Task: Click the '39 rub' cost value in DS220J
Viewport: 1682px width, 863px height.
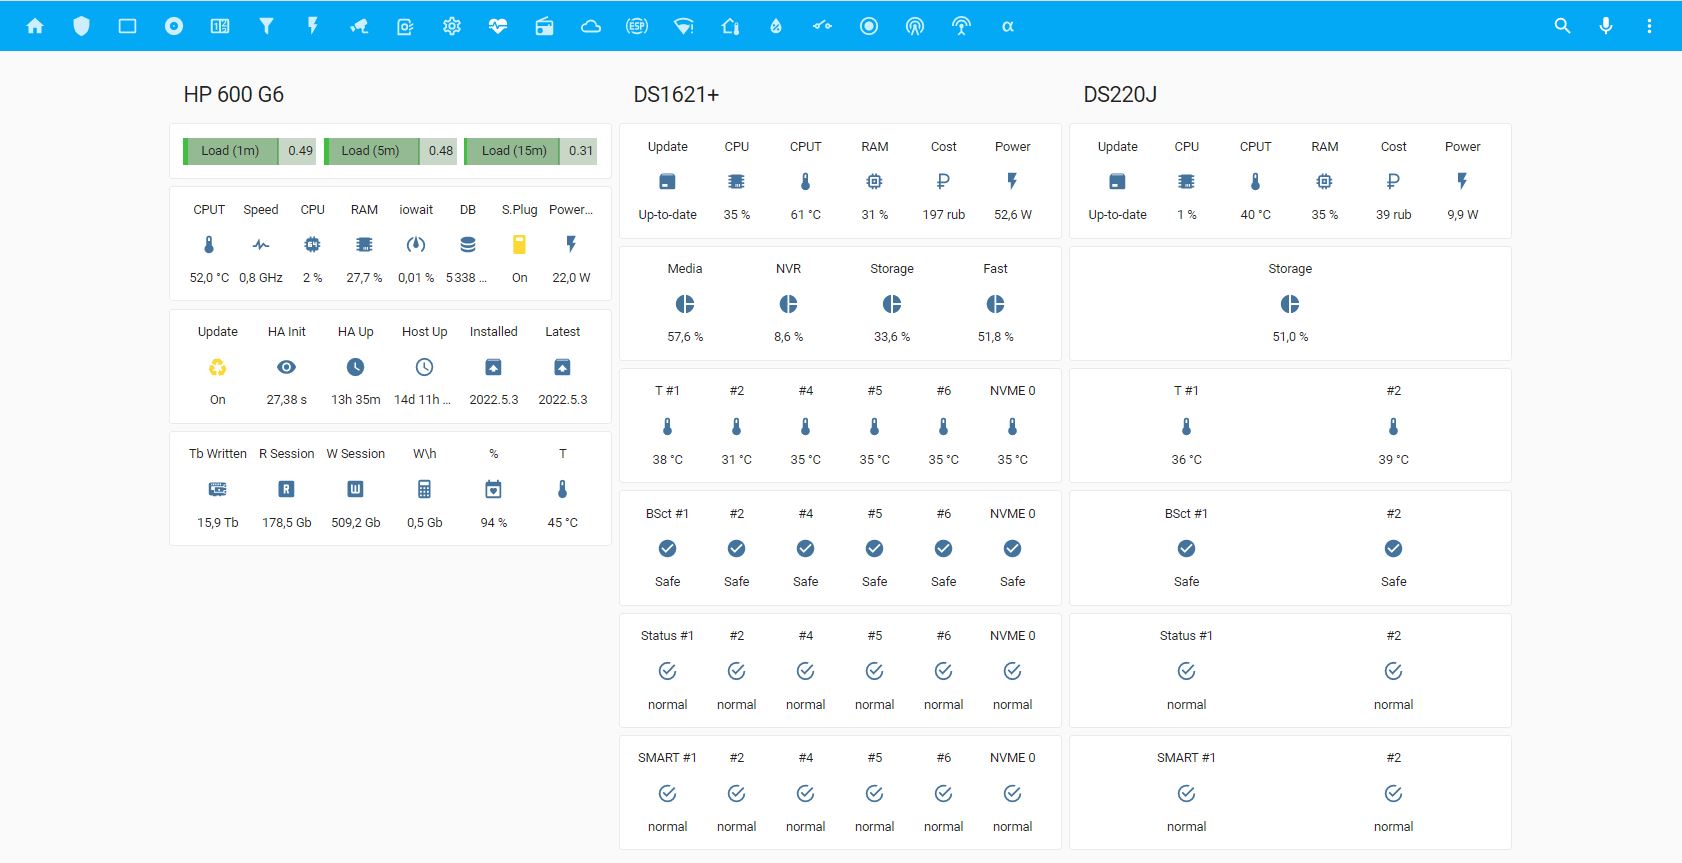Action: point(1393,215)
